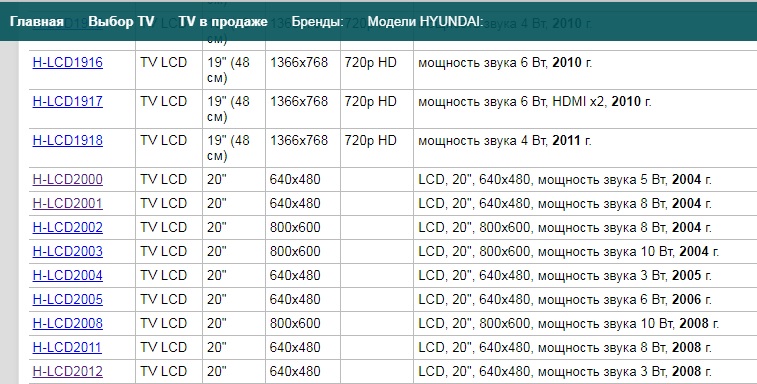The width and height of the screenshot is (757, 384).
Task: Open the H-LCD2004 model link
Action: 68,275
